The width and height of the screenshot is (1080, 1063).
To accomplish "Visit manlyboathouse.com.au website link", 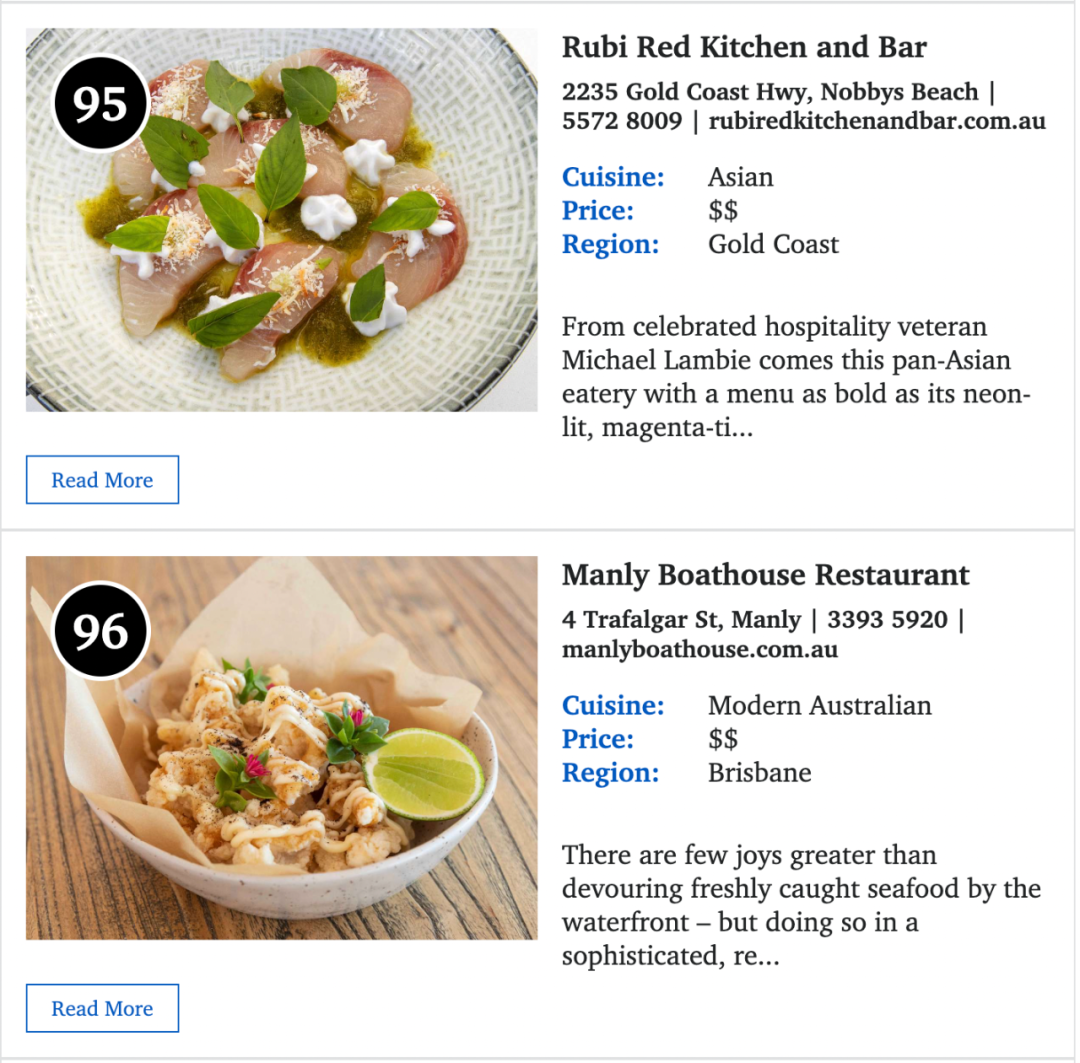I will click(700, 650).
